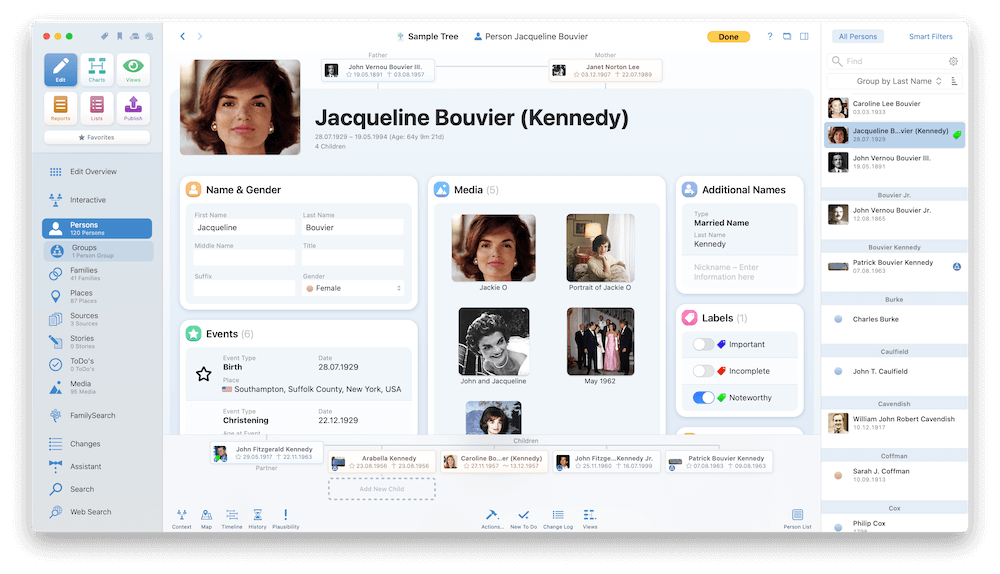This screenshot has height=574, width=1000.
Task: Select Sarah J. Coffman in person list
Action: pyautogui.click(x=893, y=475)
